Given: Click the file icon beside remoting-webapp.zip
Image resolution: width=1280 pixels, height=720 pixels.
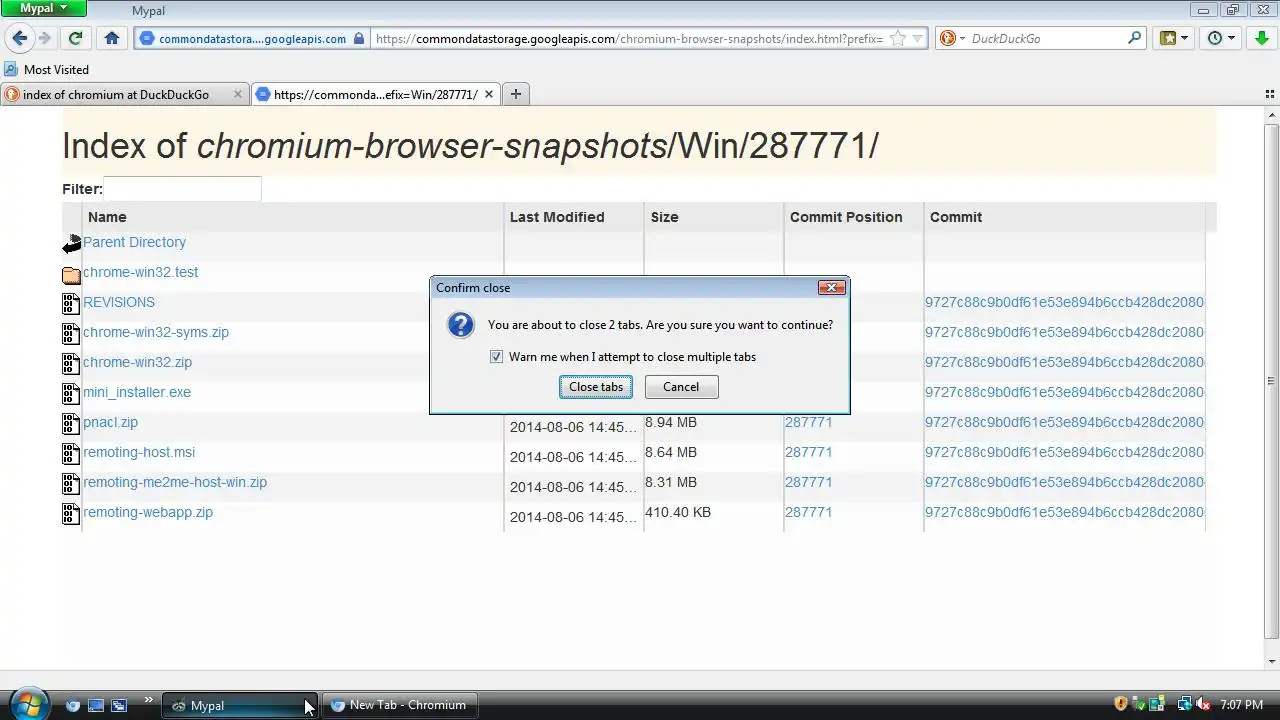Looking at the screenshot, I should pyautogui.click(x=71, y=513).
